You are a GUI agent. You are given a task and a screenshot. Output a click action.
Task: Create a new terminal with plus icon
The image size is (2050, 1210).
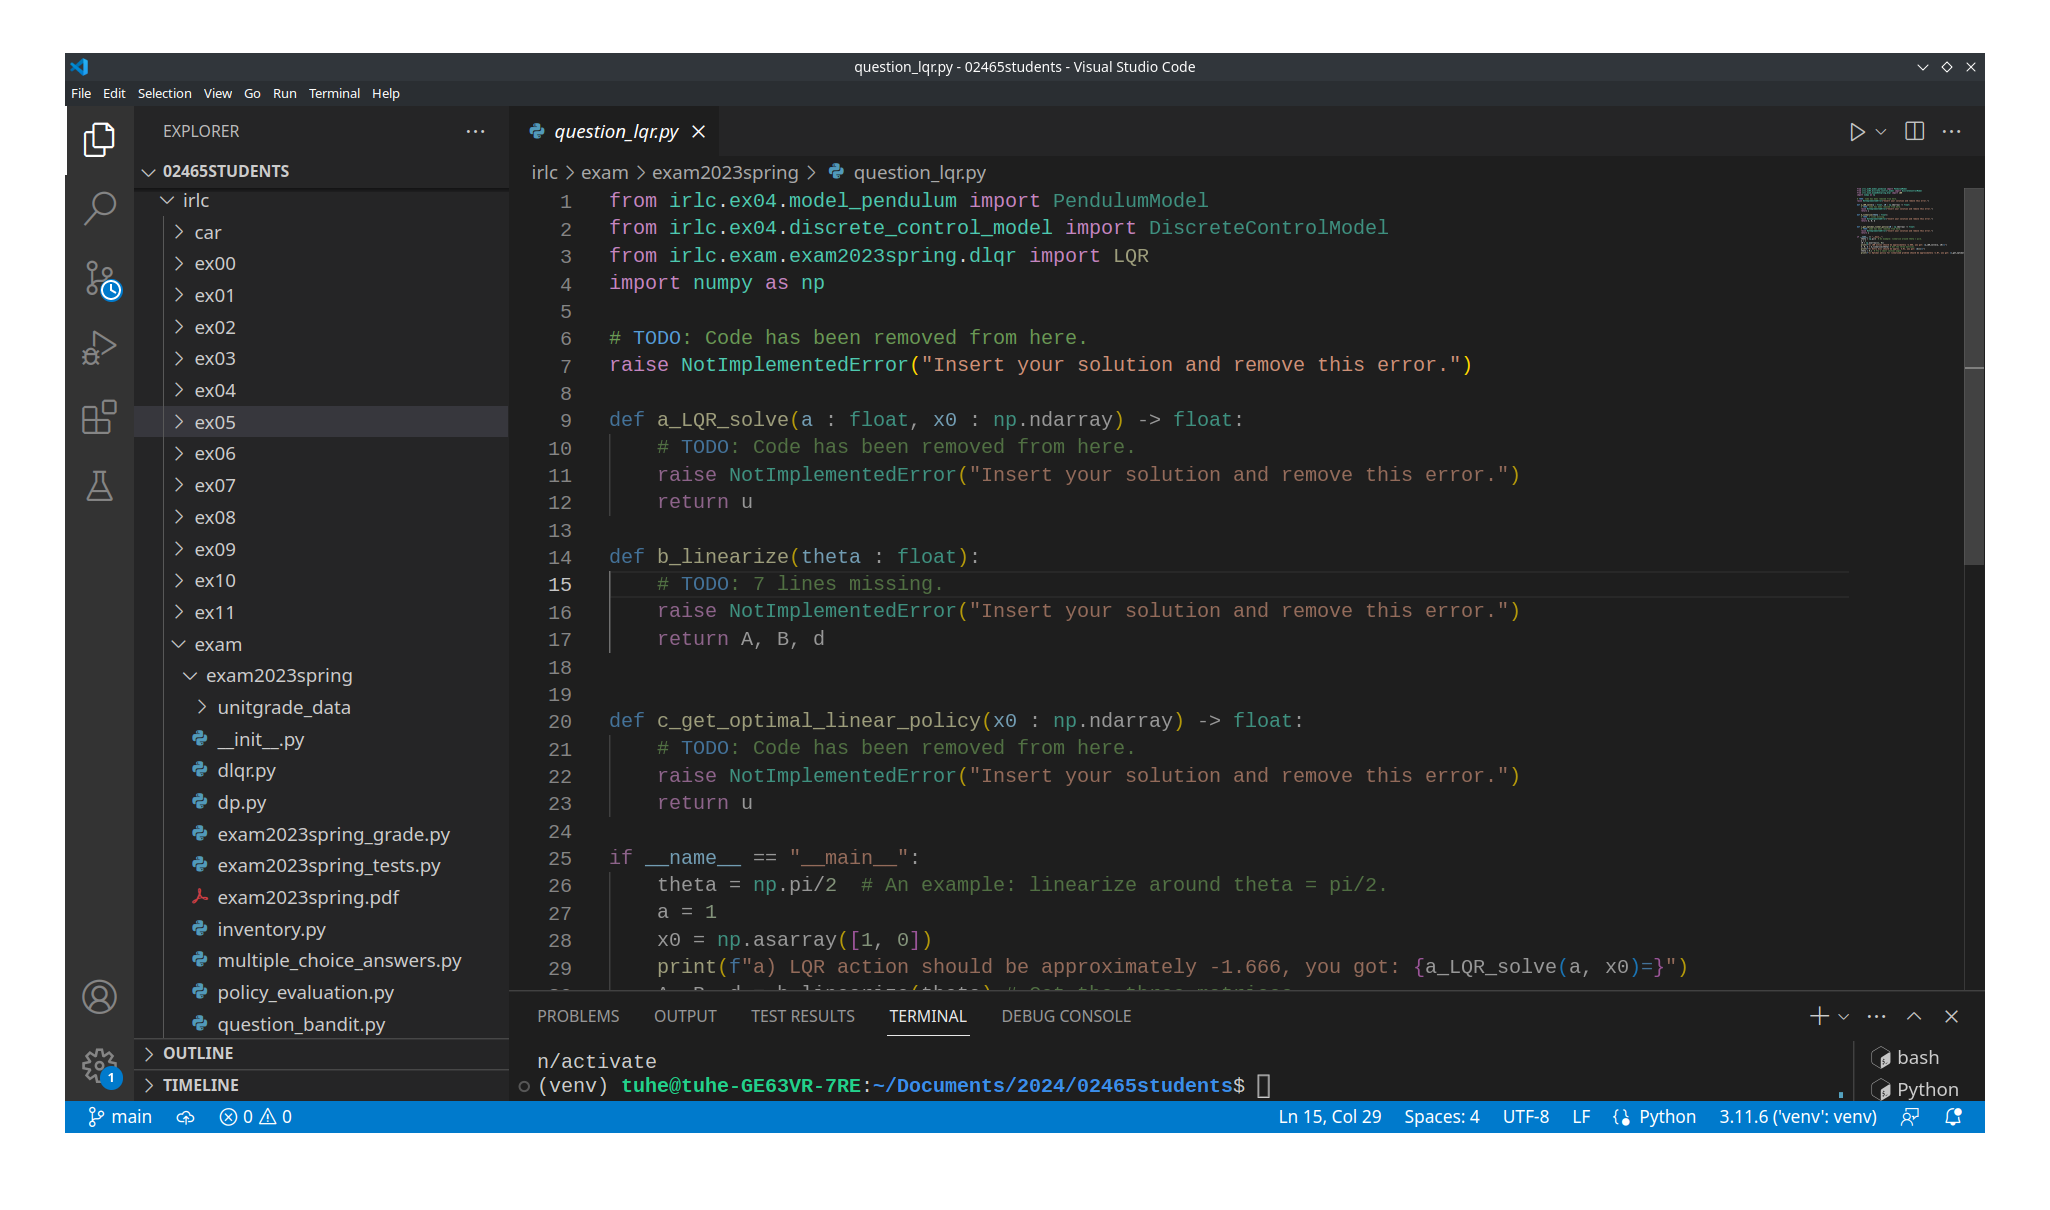pos(1819,1016)
